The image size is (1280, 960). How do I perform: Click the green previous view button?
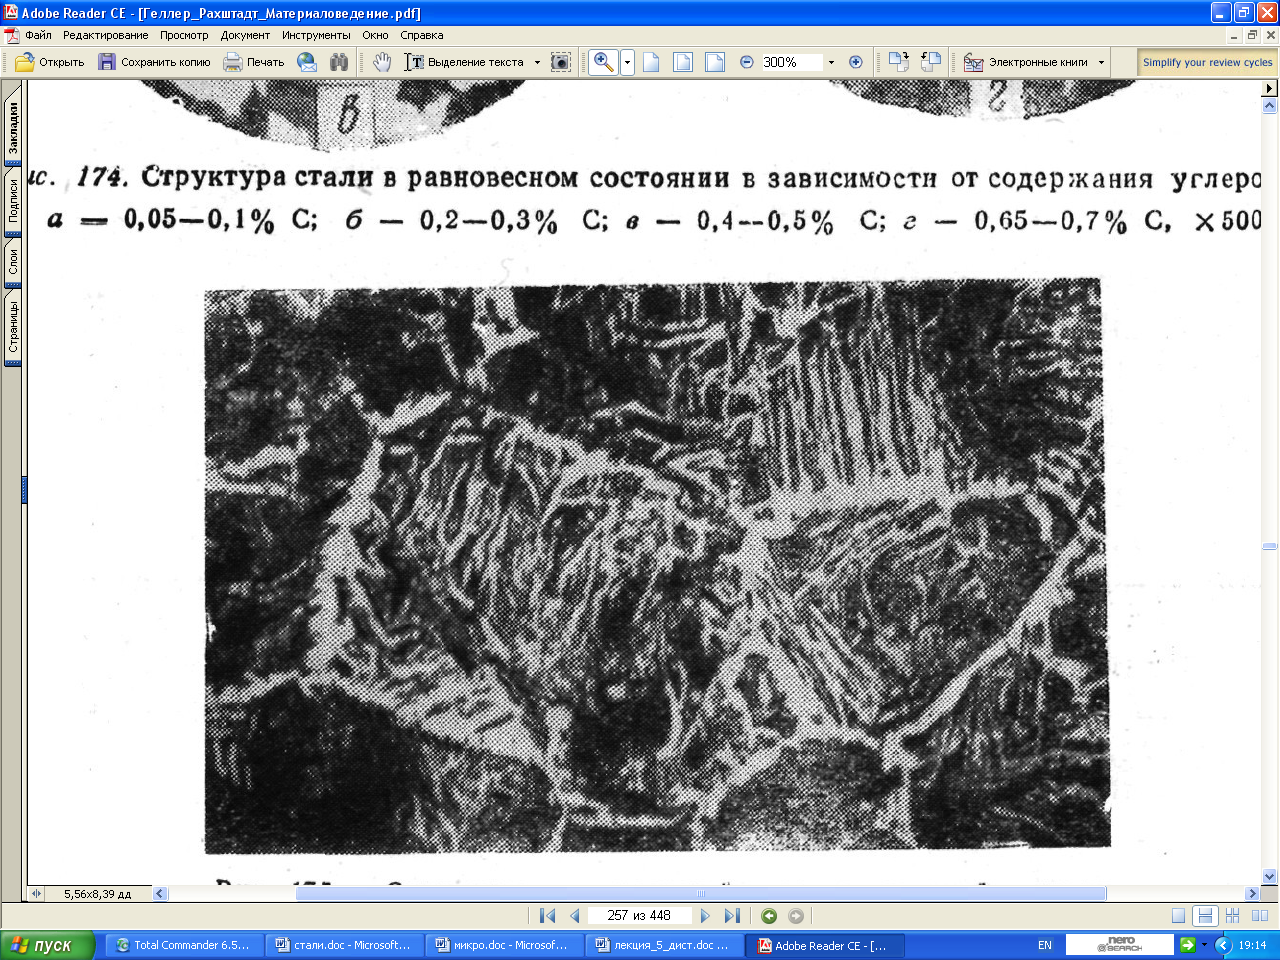click(x=769, y=915)
